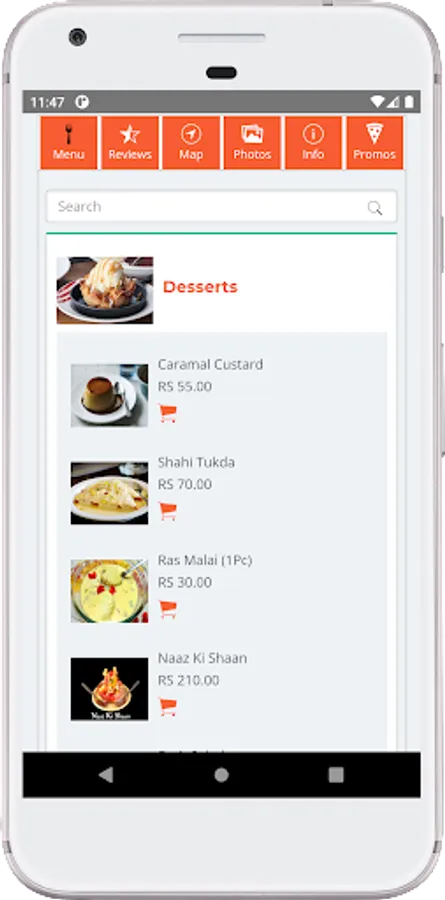This screenshot has height=900, width=445.
Task: Click the Search input field
Action: pyautogui.click(x=222, y=207)
